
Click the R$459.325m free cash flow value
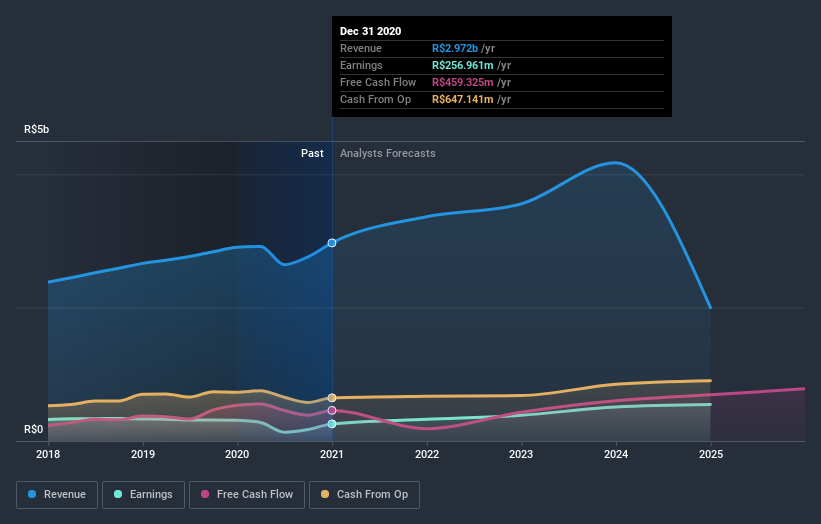[462, 82]
